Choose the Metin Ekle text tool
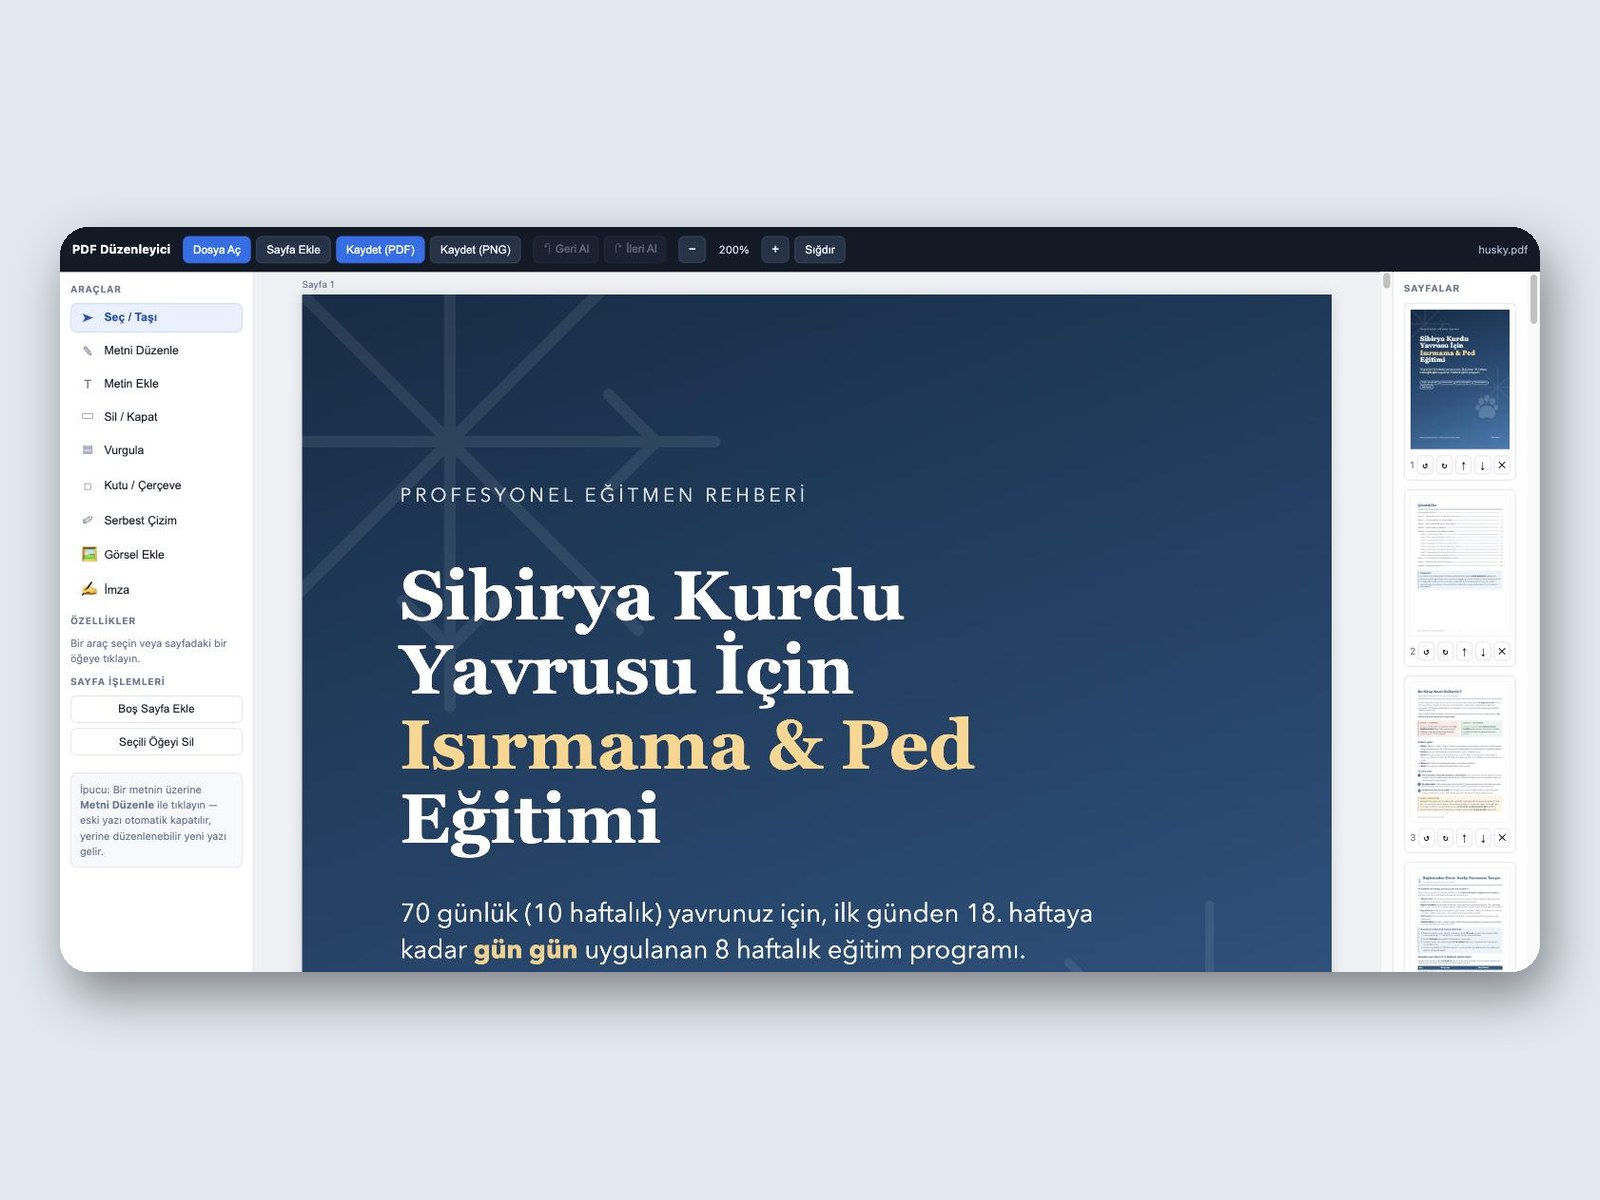The height and width of the screenshot is (1200, 1600). [156, 384]
